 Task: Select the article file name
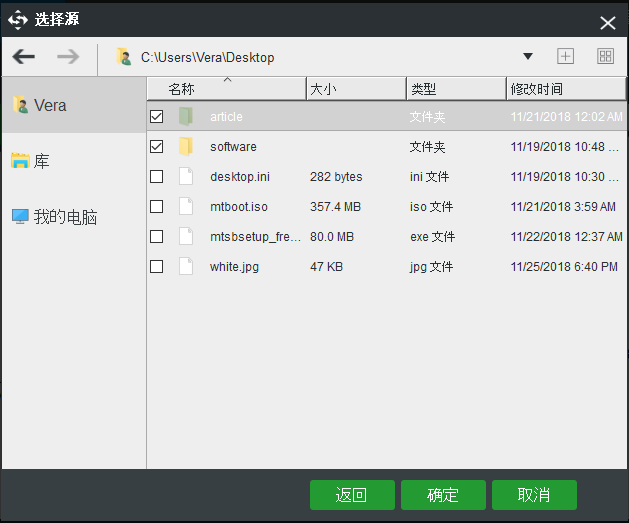click(226, 117)
